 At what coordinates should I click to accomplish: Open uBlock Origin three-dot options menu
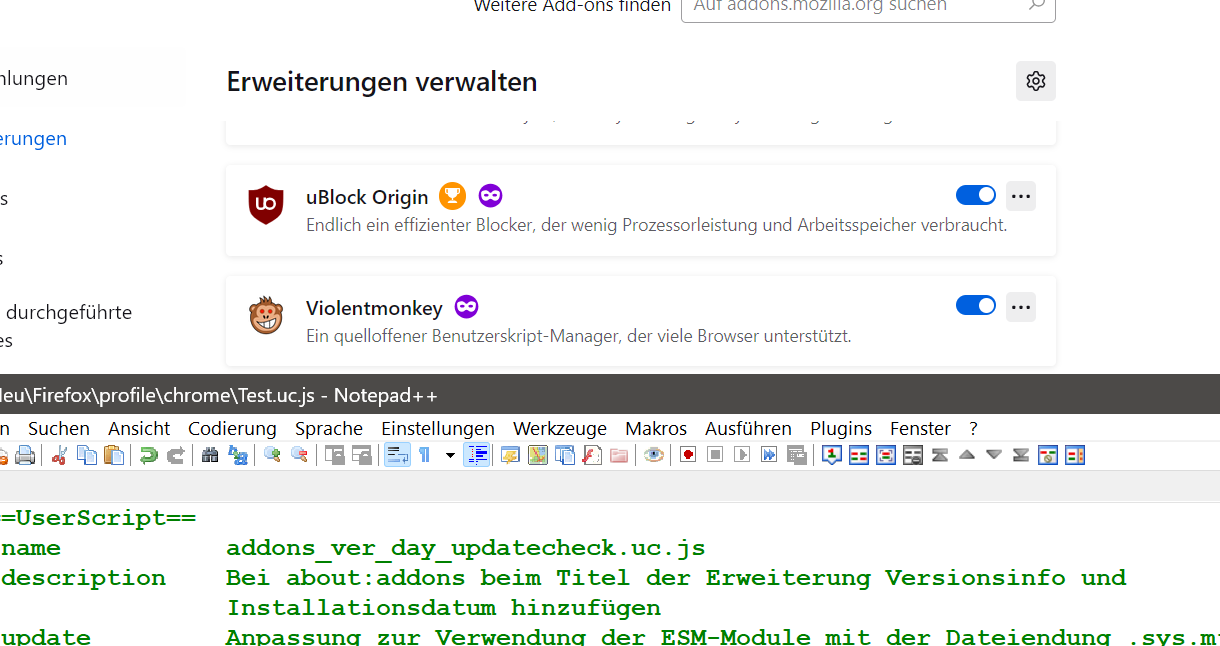pos(1021,196)
